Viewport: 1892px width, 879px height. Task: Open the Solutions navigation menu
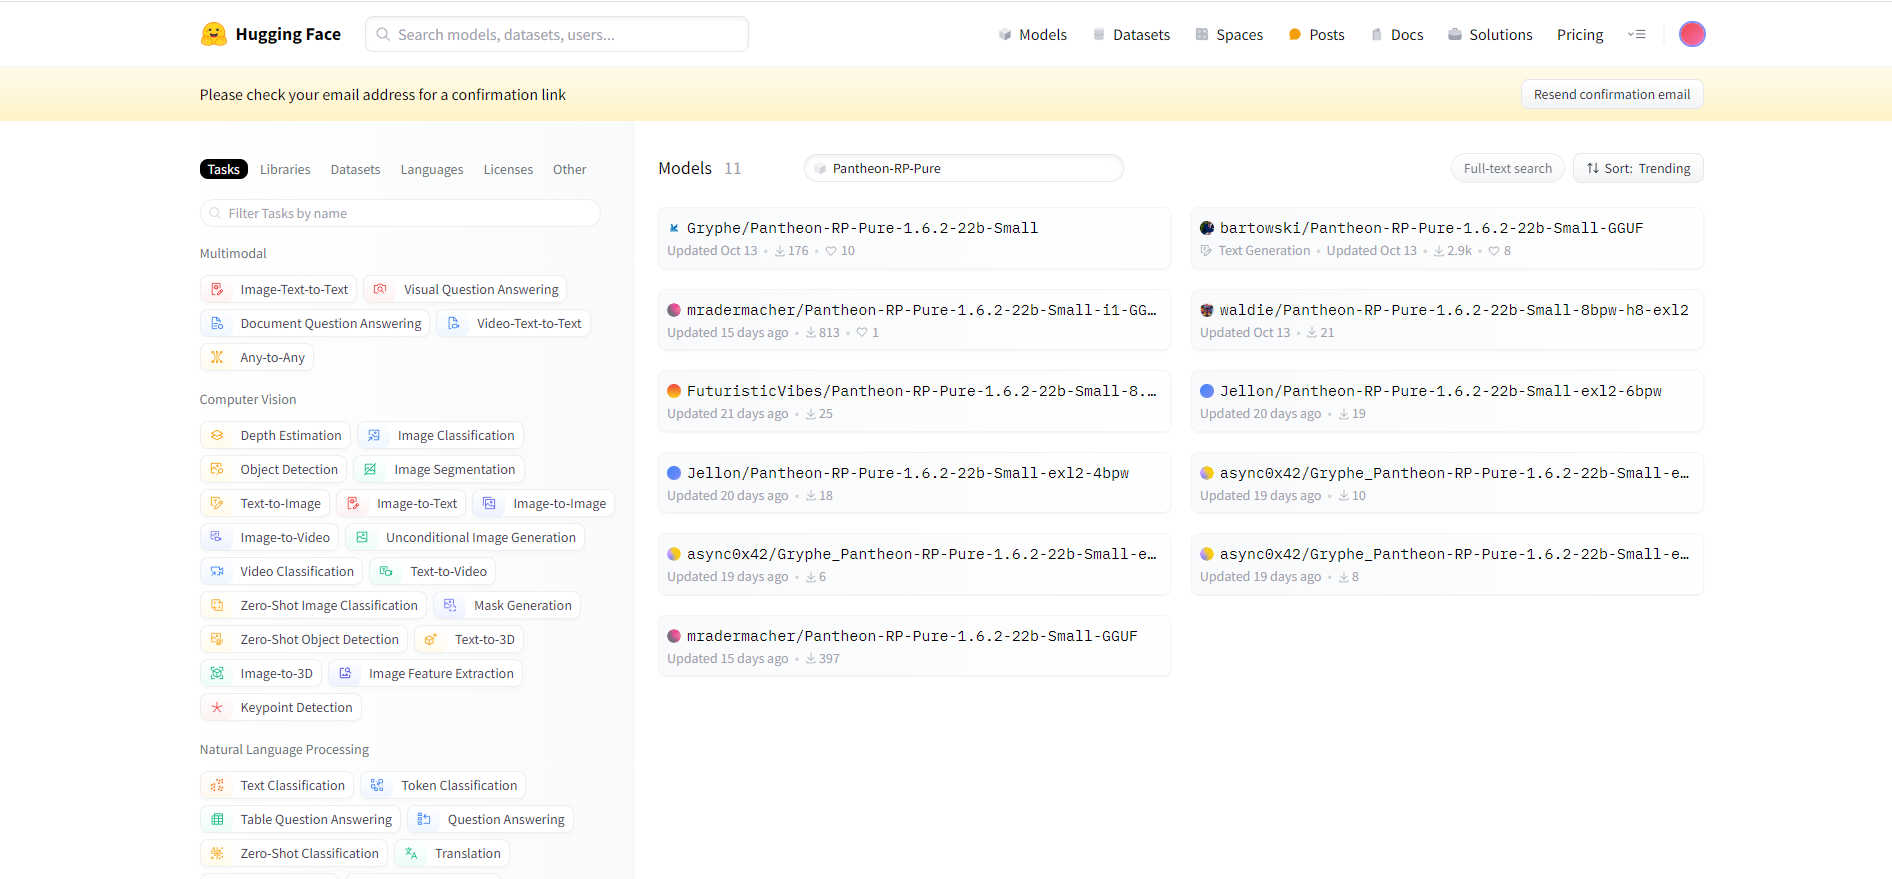(x=1490, y=35)
